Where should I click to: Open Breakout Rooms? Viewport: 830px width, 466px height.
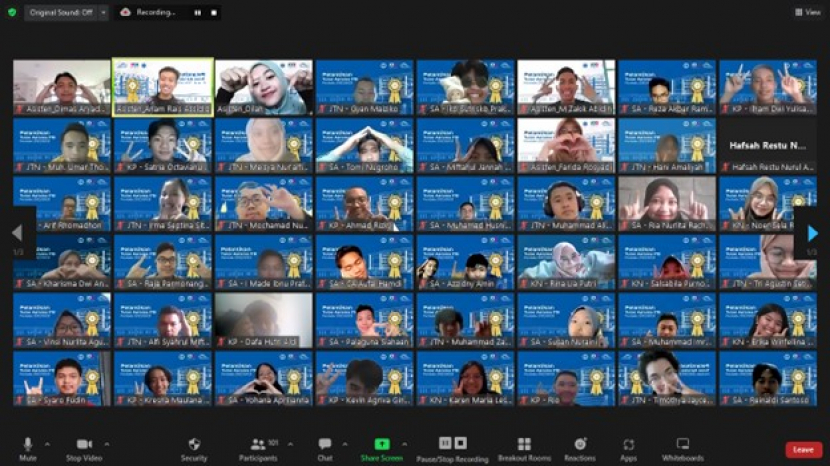524,444
